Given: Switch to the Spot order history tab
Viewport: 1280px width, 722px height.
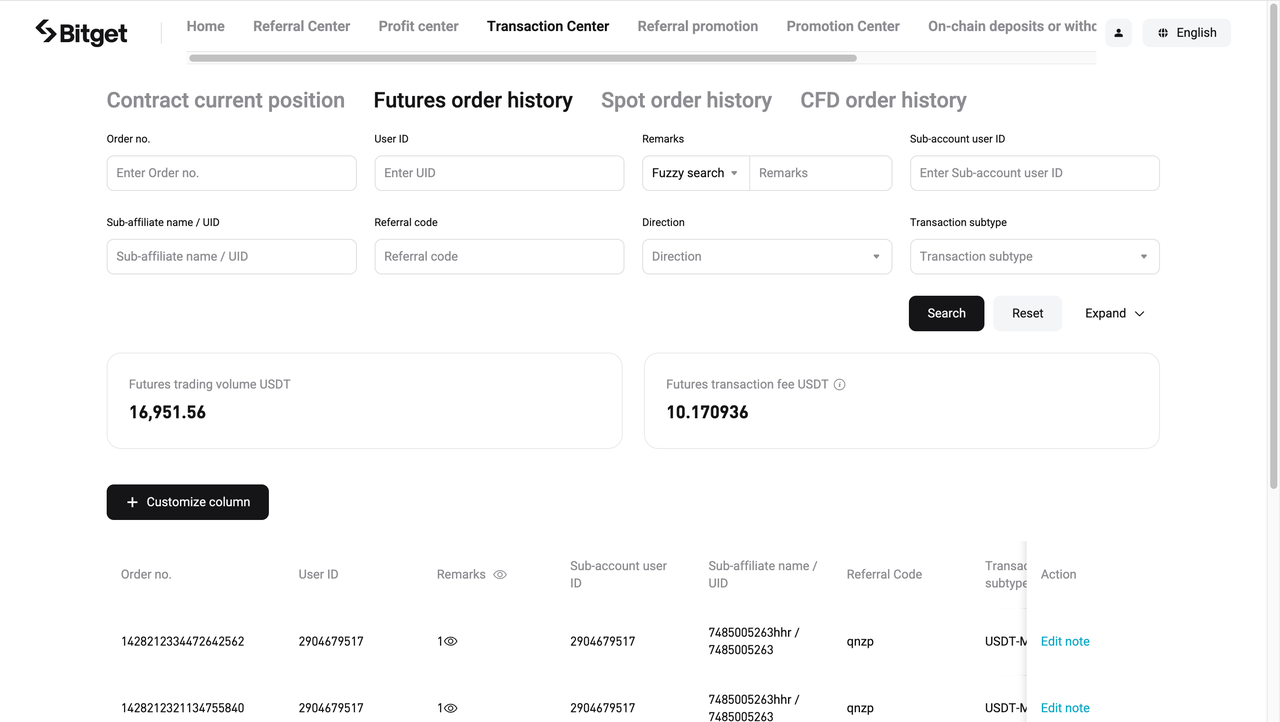Looking at the screenshot, I should (x=686, y=100).
